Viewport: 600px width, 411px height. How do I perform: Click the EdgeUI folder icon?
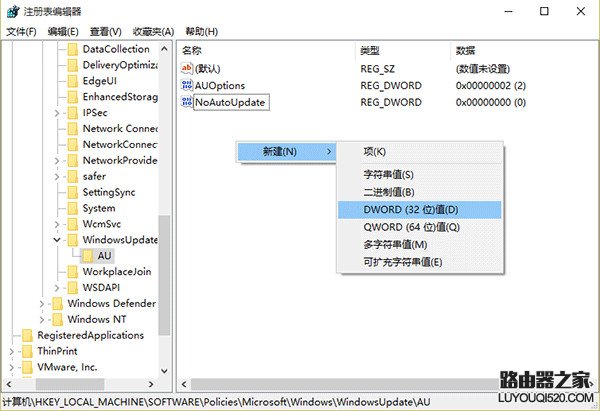coord(72,82)
